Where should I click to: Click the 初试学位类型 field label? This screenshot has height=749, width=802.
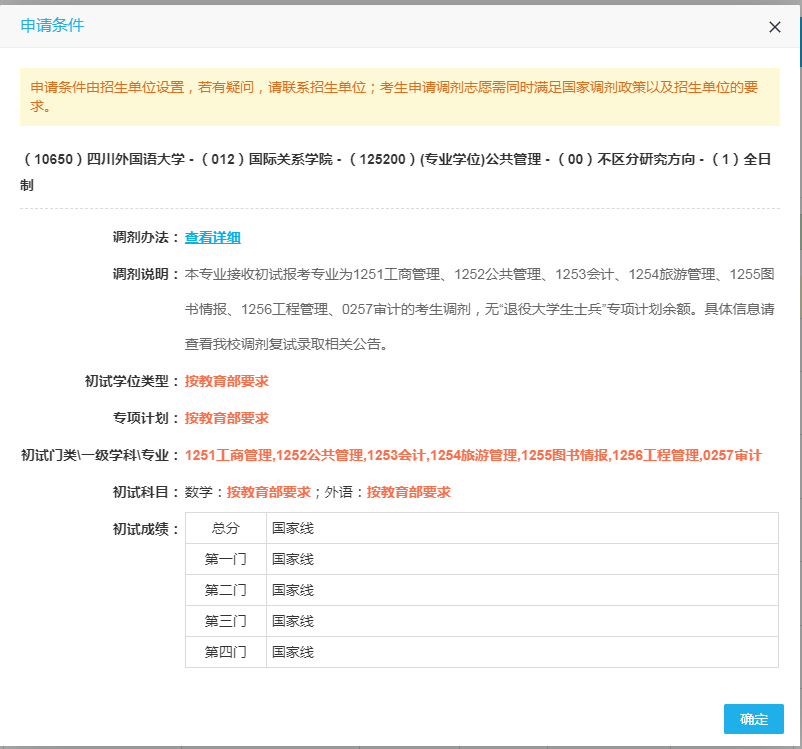[131, 381]
